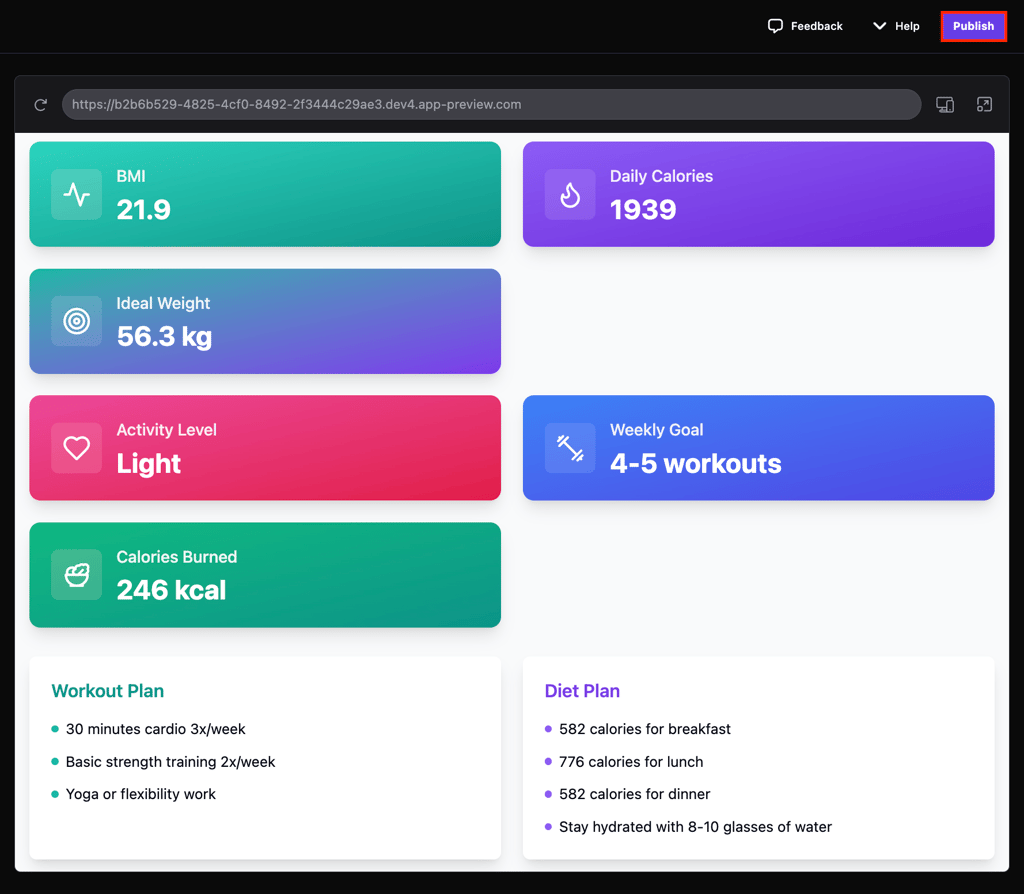Click 'Stay hydrated with 8-10 glasses' item

click(x=696, y=827)
